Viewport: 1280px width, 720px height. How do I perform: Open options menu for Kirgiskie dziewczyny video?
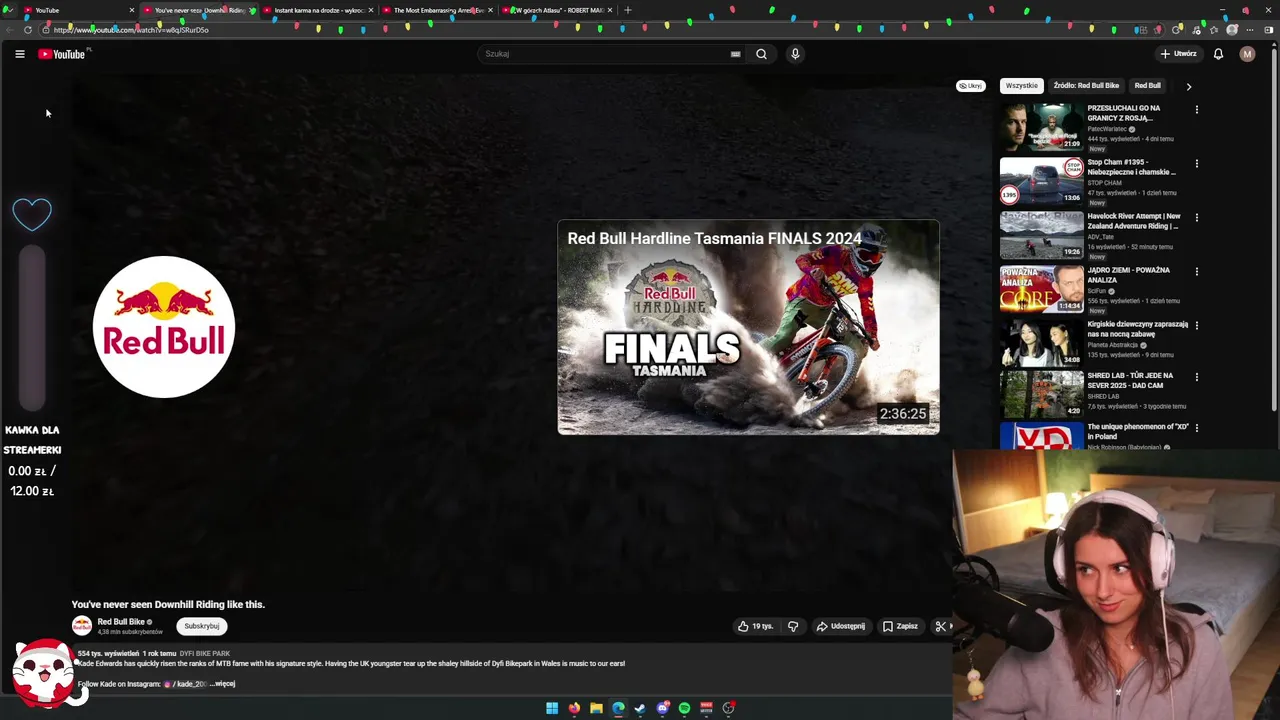pos(1196,325)
